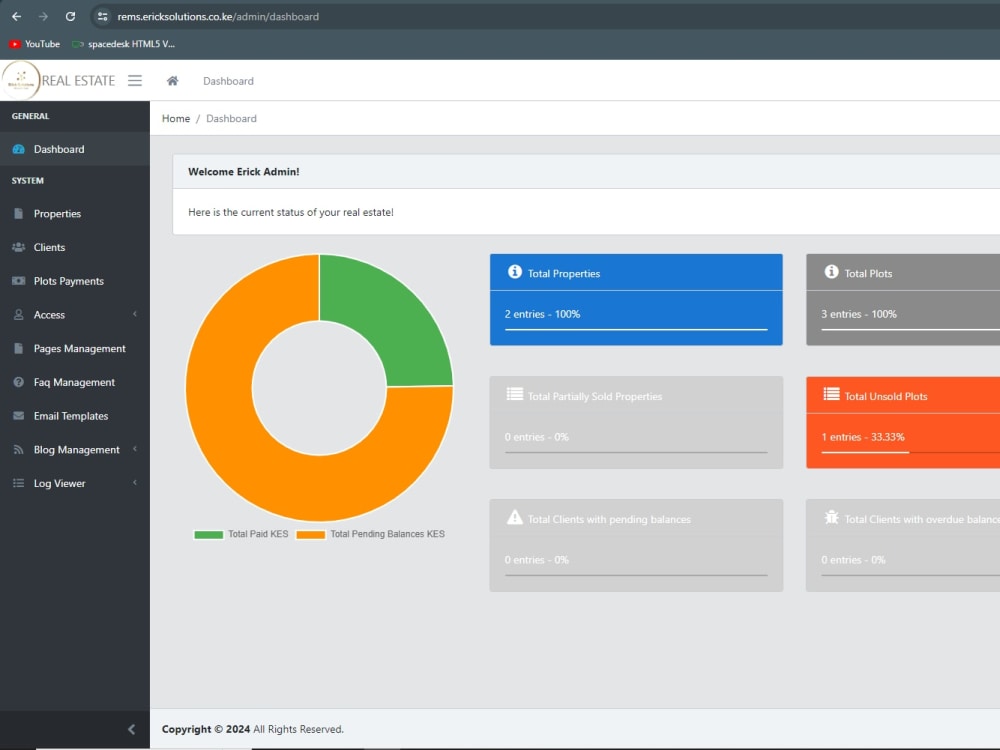Click Home in the breadcrumb
Image resolution: width=1000 pixels, height=750 pixels.
(175, 119)
